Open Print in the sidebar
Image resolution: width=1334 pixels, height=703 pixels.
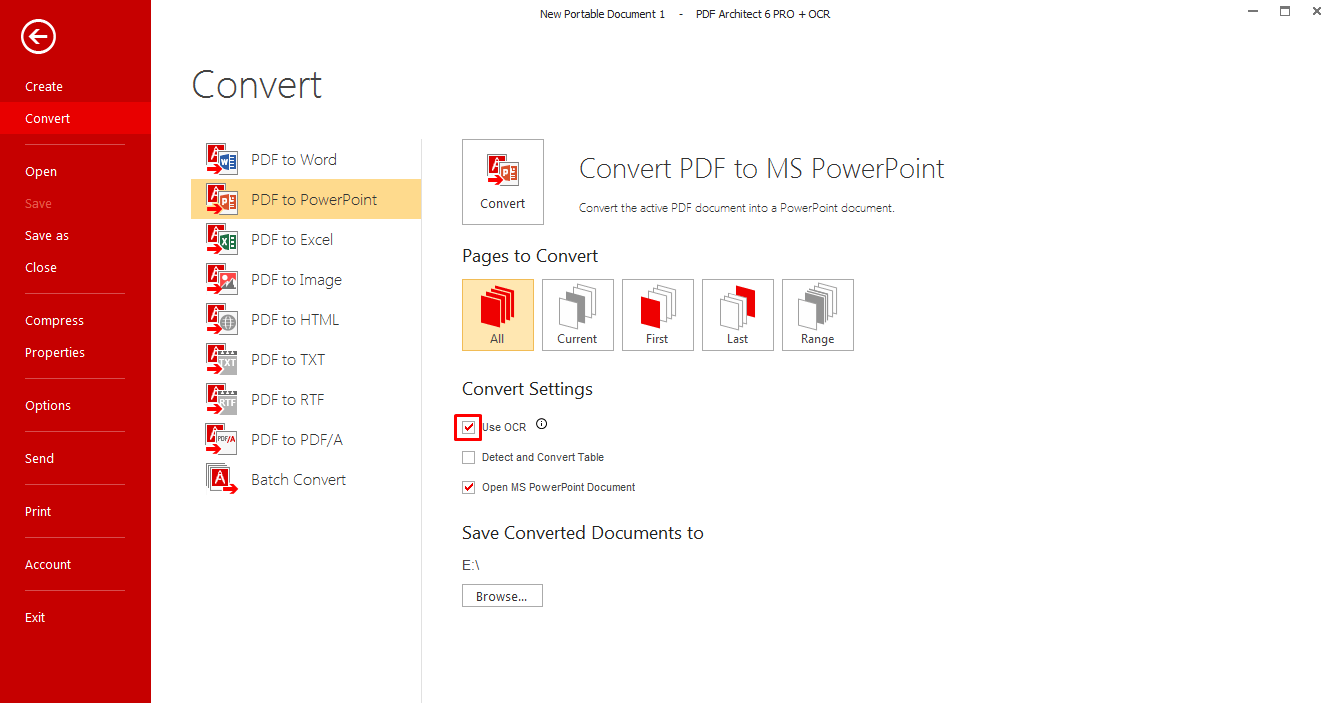(x=38, y=512)
